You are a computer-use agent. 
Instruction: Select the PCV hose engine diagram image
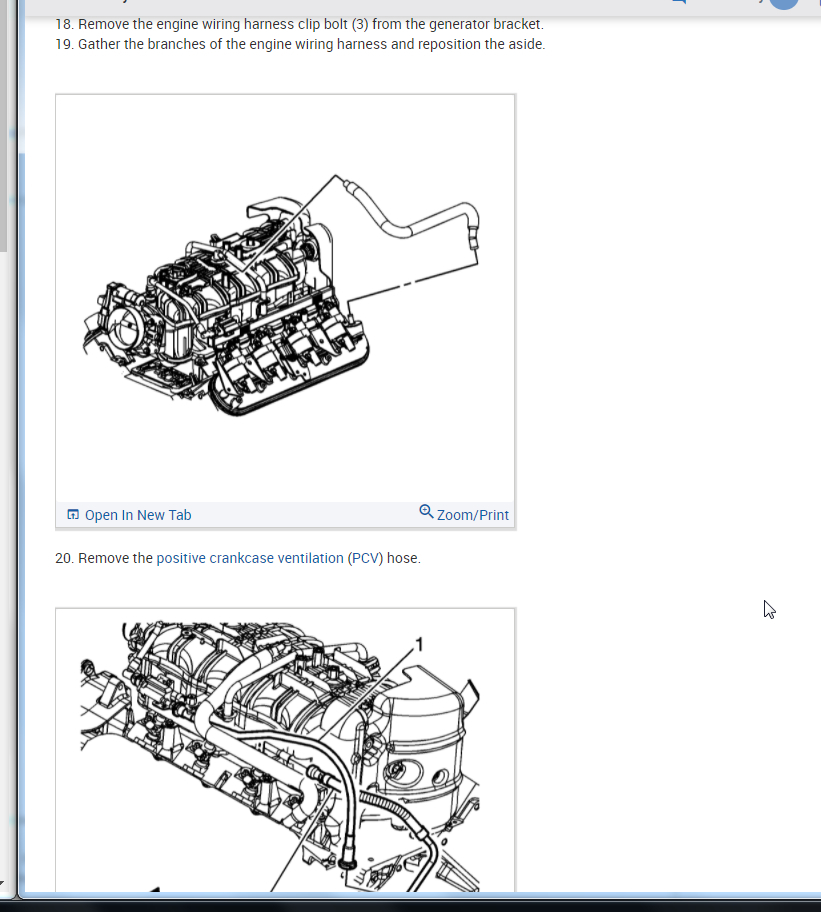coord(285,297)
